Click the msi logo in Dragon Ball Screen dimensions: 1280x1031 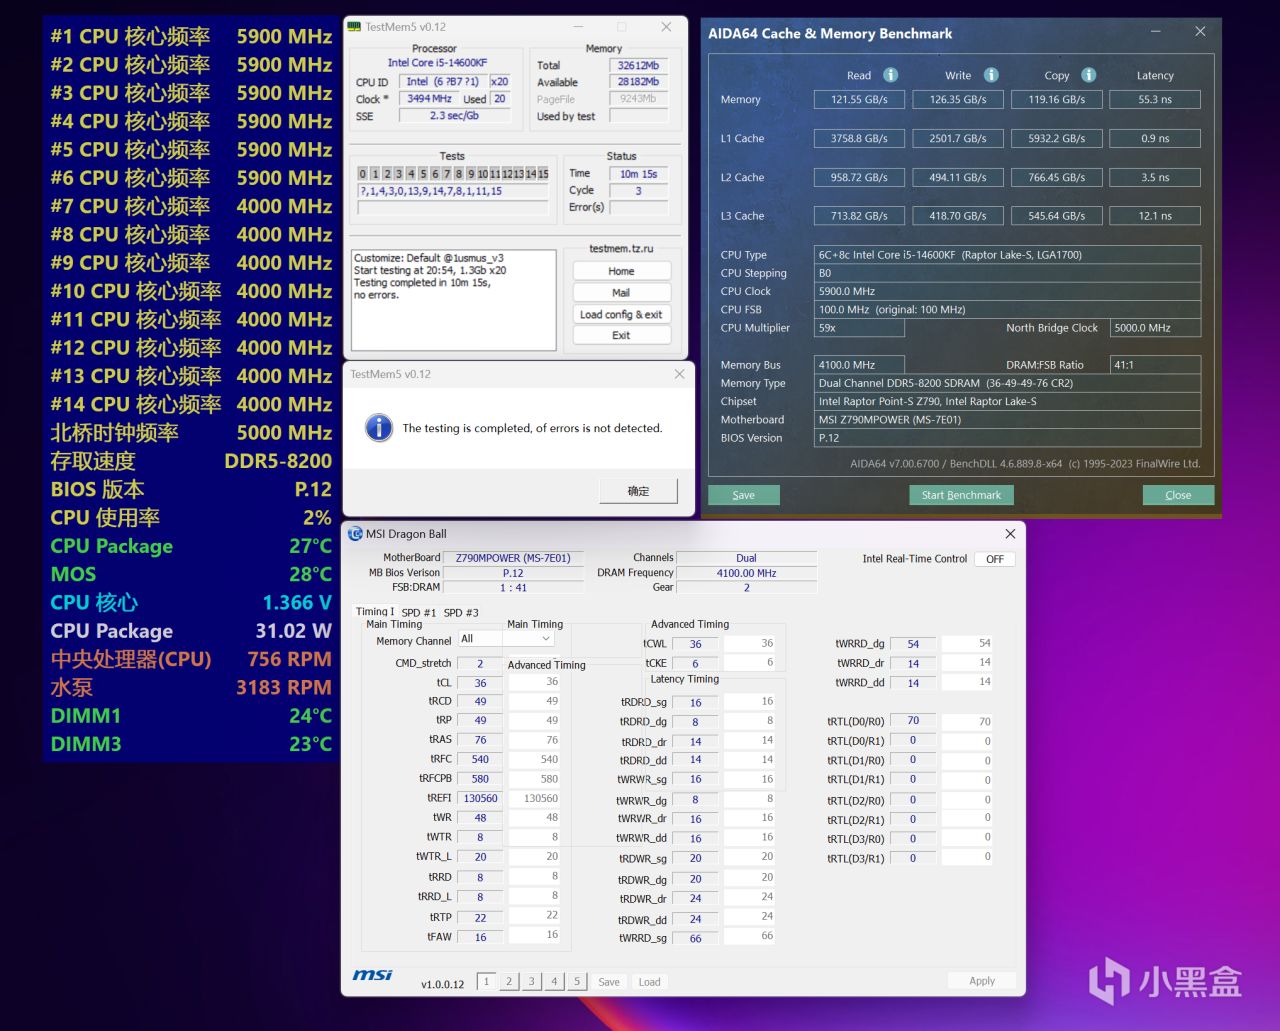(x=372, y=975)
